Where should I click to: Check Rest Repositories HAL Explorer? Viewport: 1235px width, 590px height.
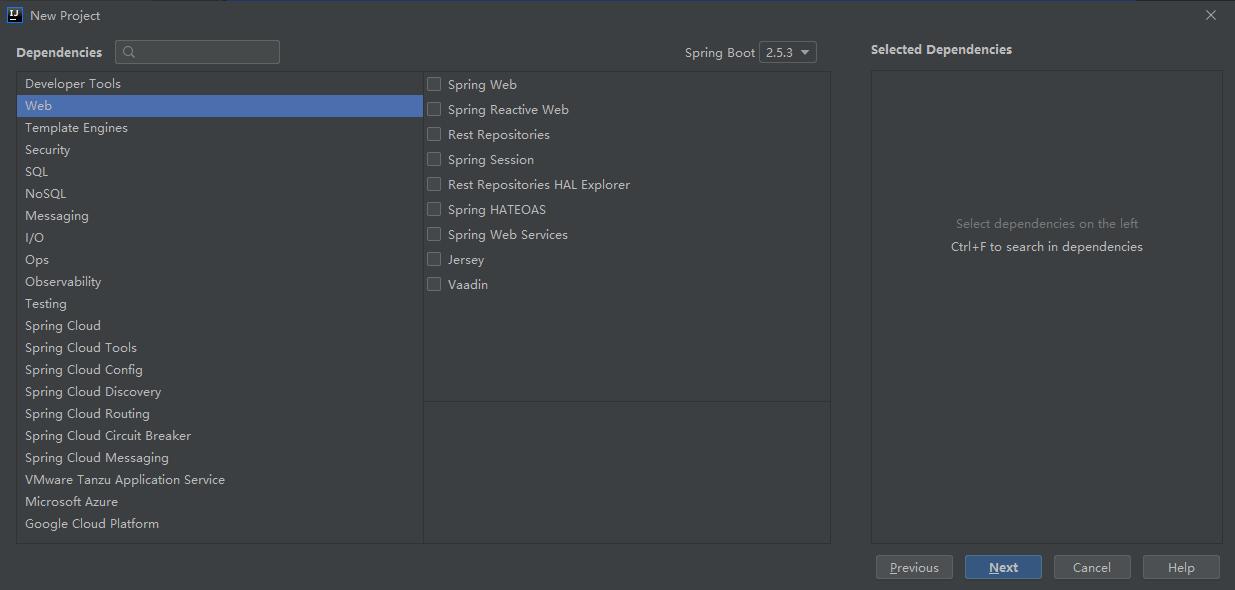point(434,184)
